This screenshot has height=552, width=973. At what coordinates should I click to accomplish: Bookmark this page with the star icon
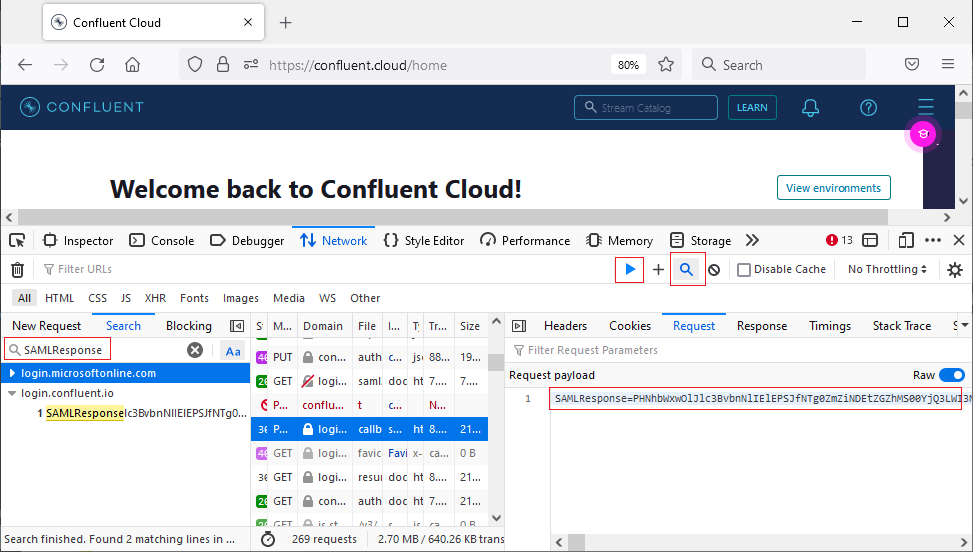(x=666, y=65)
